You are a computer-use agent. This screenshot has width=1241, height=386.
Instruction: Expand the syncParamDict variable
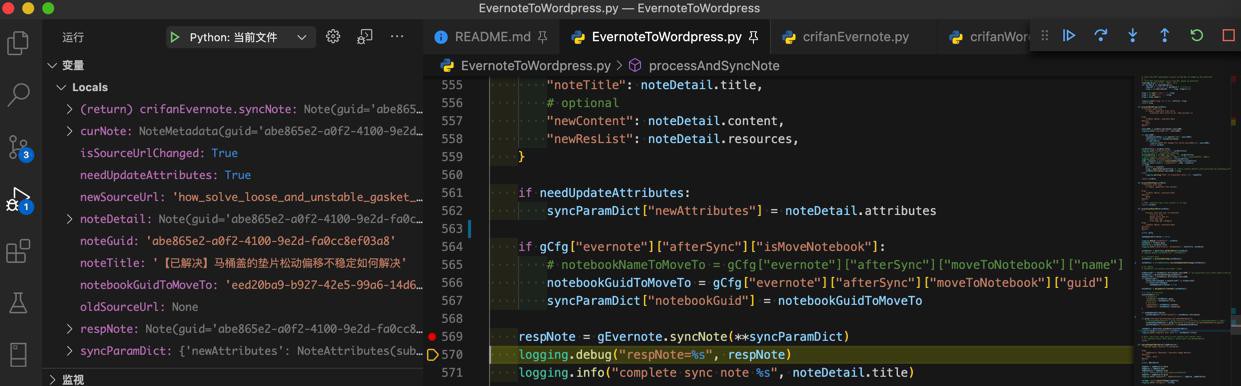tap(70, 351)
